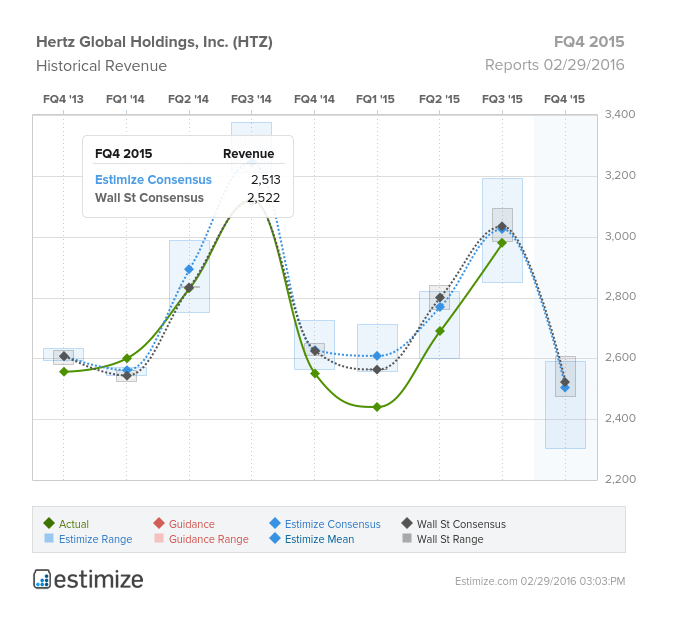Click the FQ4 '15 blue Estimize data point

coord(565,388)
